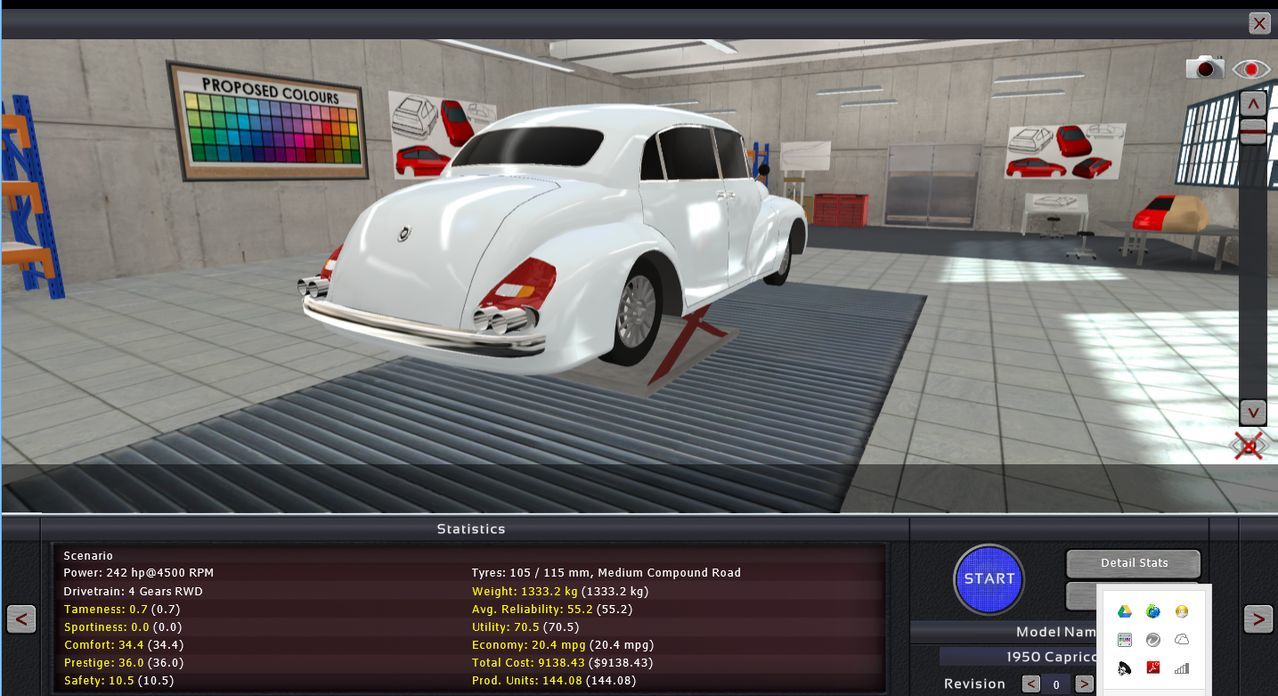Click the camera zoom down arrow

(x=1253, y=412)
